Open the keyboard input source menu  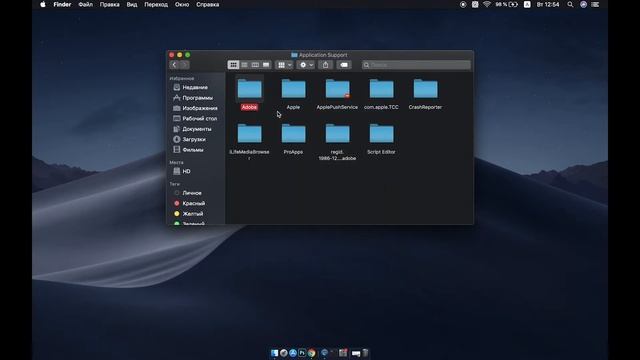527,4
